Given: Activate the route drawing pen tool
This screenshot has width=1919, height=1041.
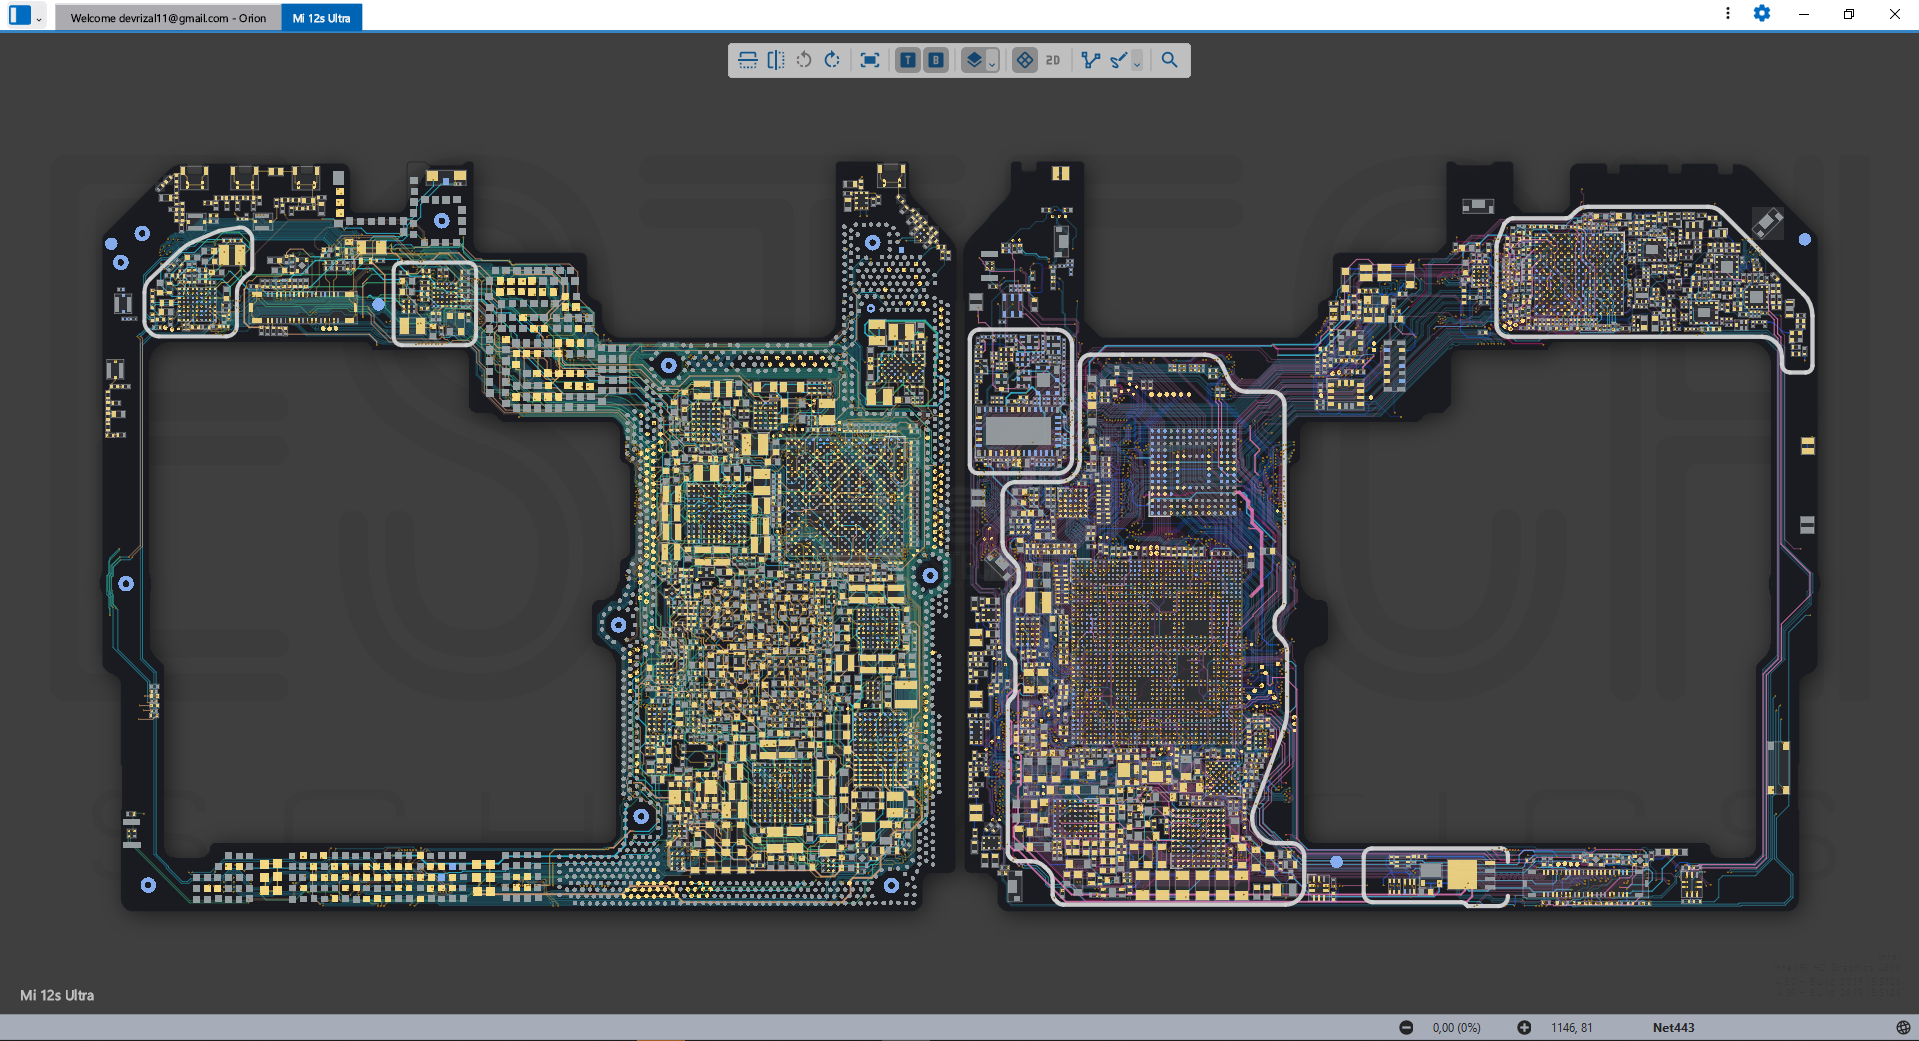Looking at the screenshot, I should [x=1119, y=60].
